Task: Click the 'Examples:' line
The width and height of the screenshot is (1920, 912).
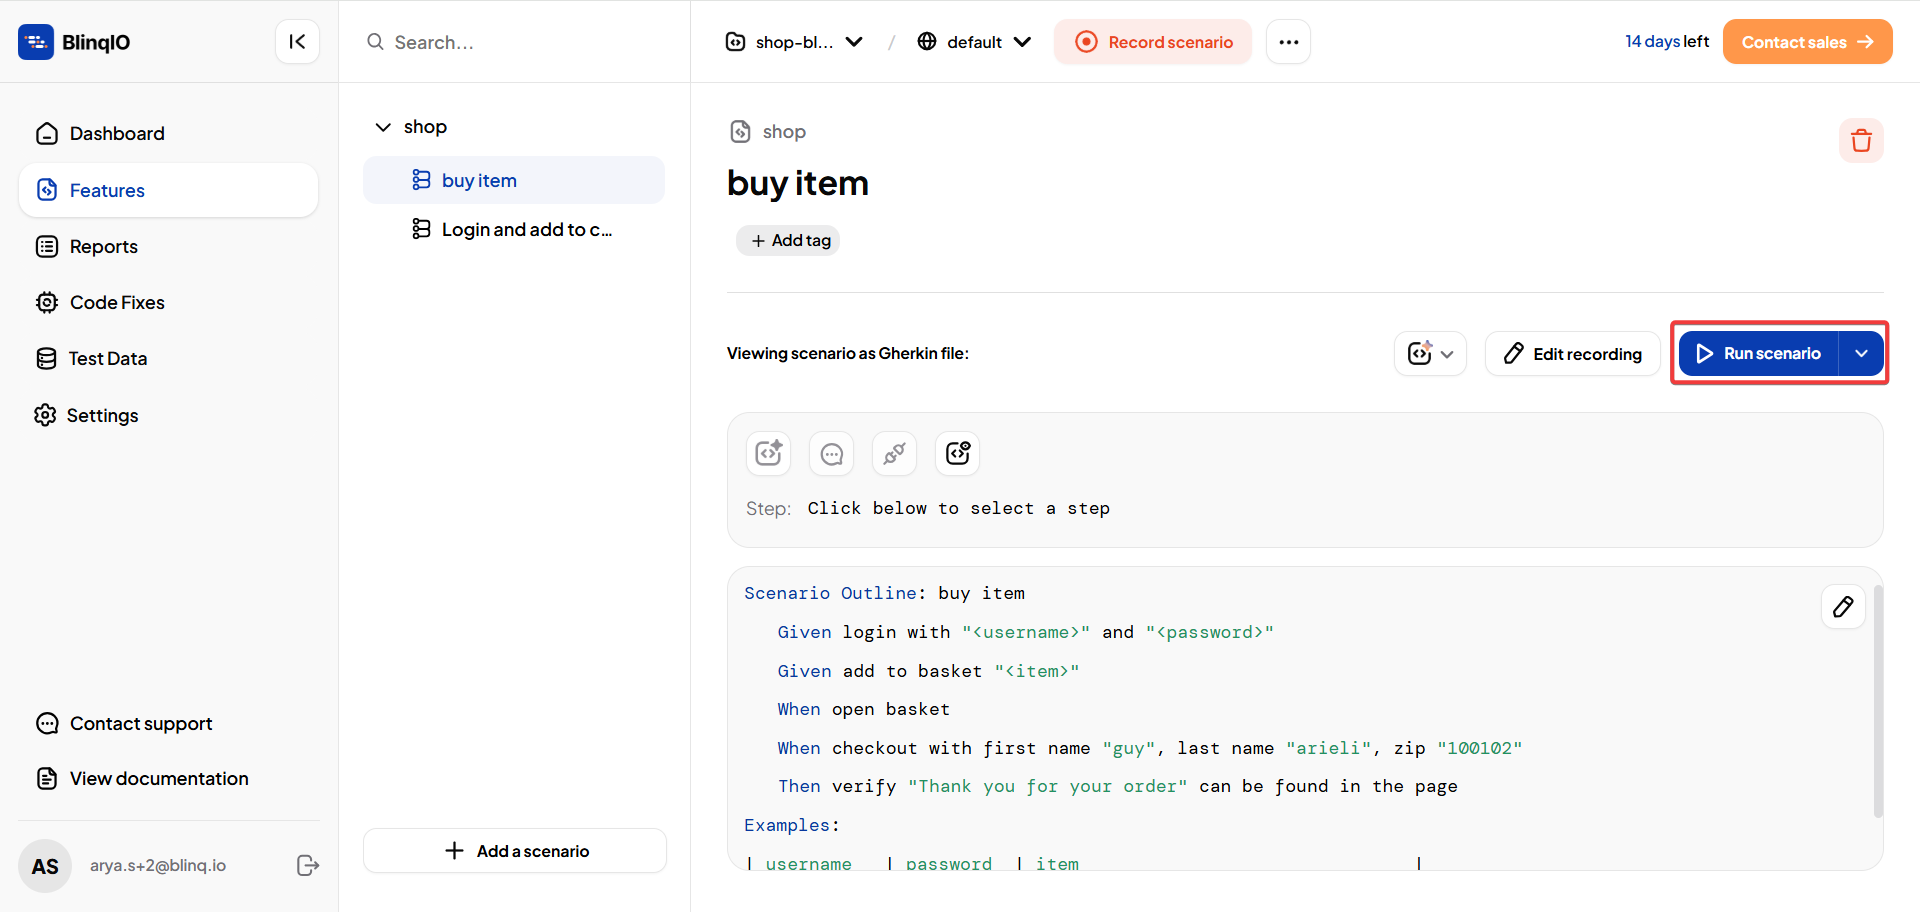Action: [x=792, y=825]
